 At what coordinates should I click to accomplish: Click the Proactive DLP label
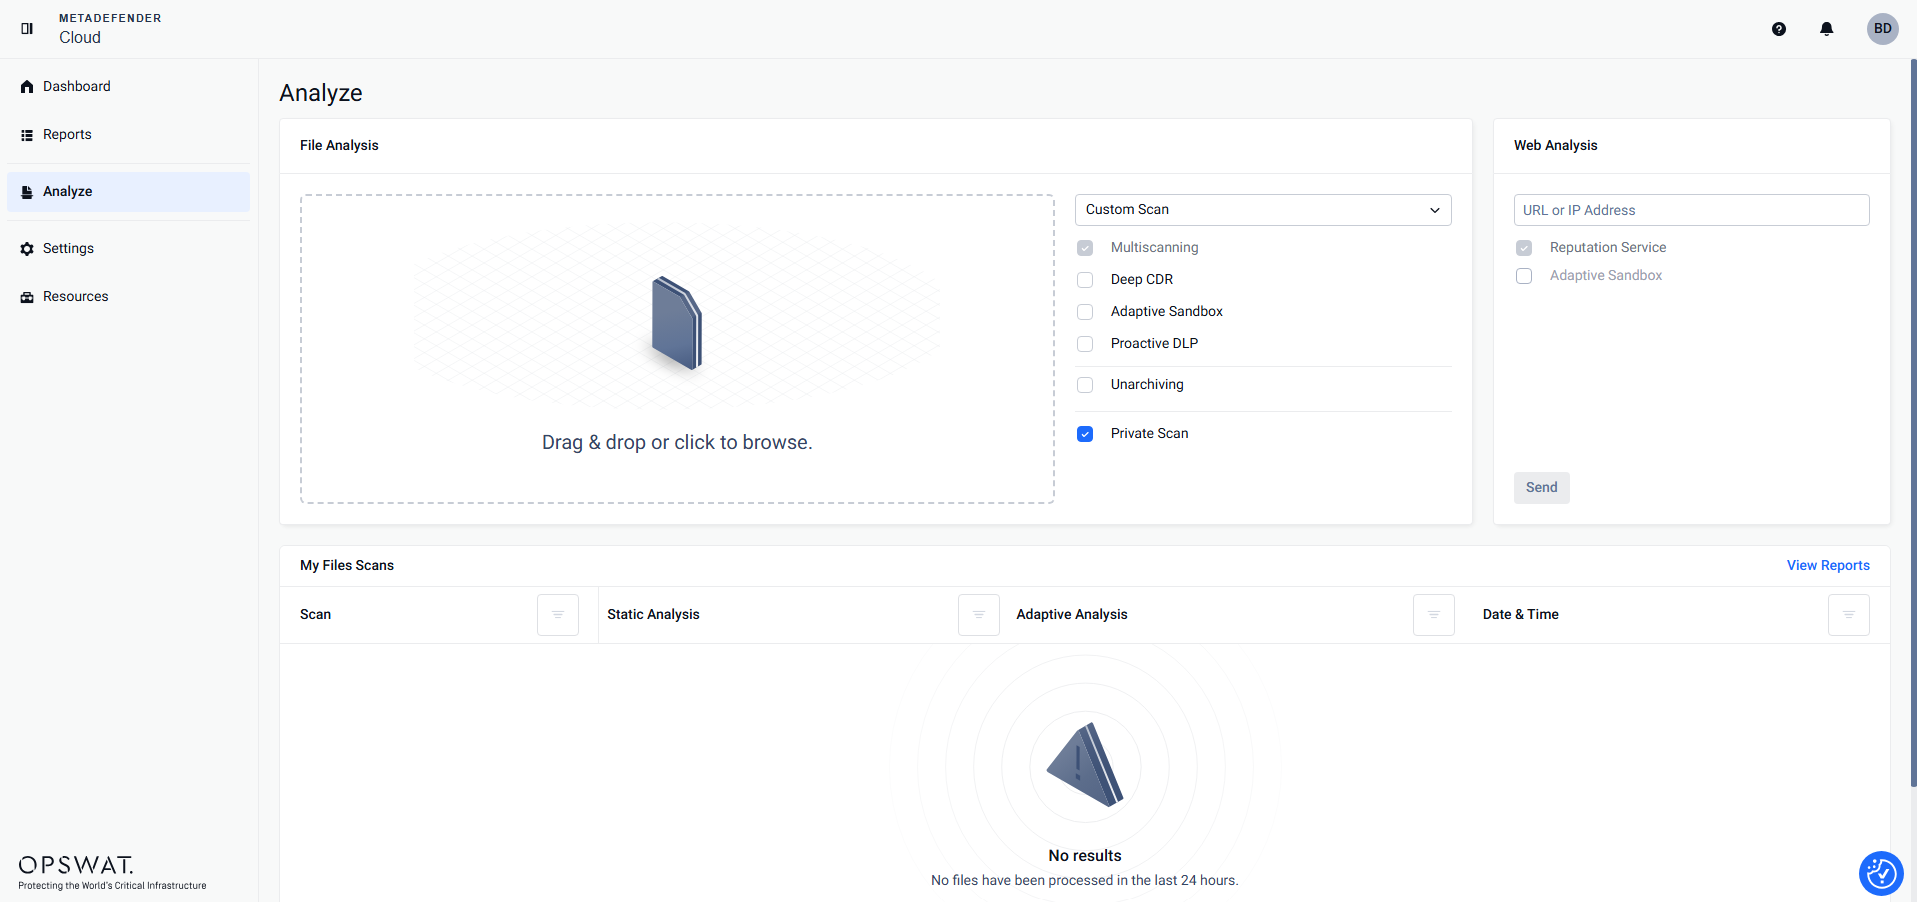[1154, 344]
